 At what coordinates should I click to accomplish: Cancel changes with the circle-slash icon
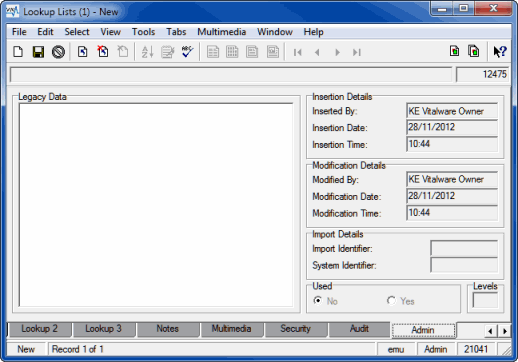coord(58,52)
